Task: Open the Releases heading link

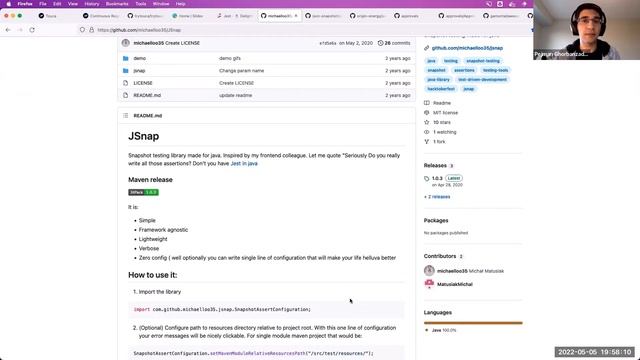Action: click(x=435, y=165)
